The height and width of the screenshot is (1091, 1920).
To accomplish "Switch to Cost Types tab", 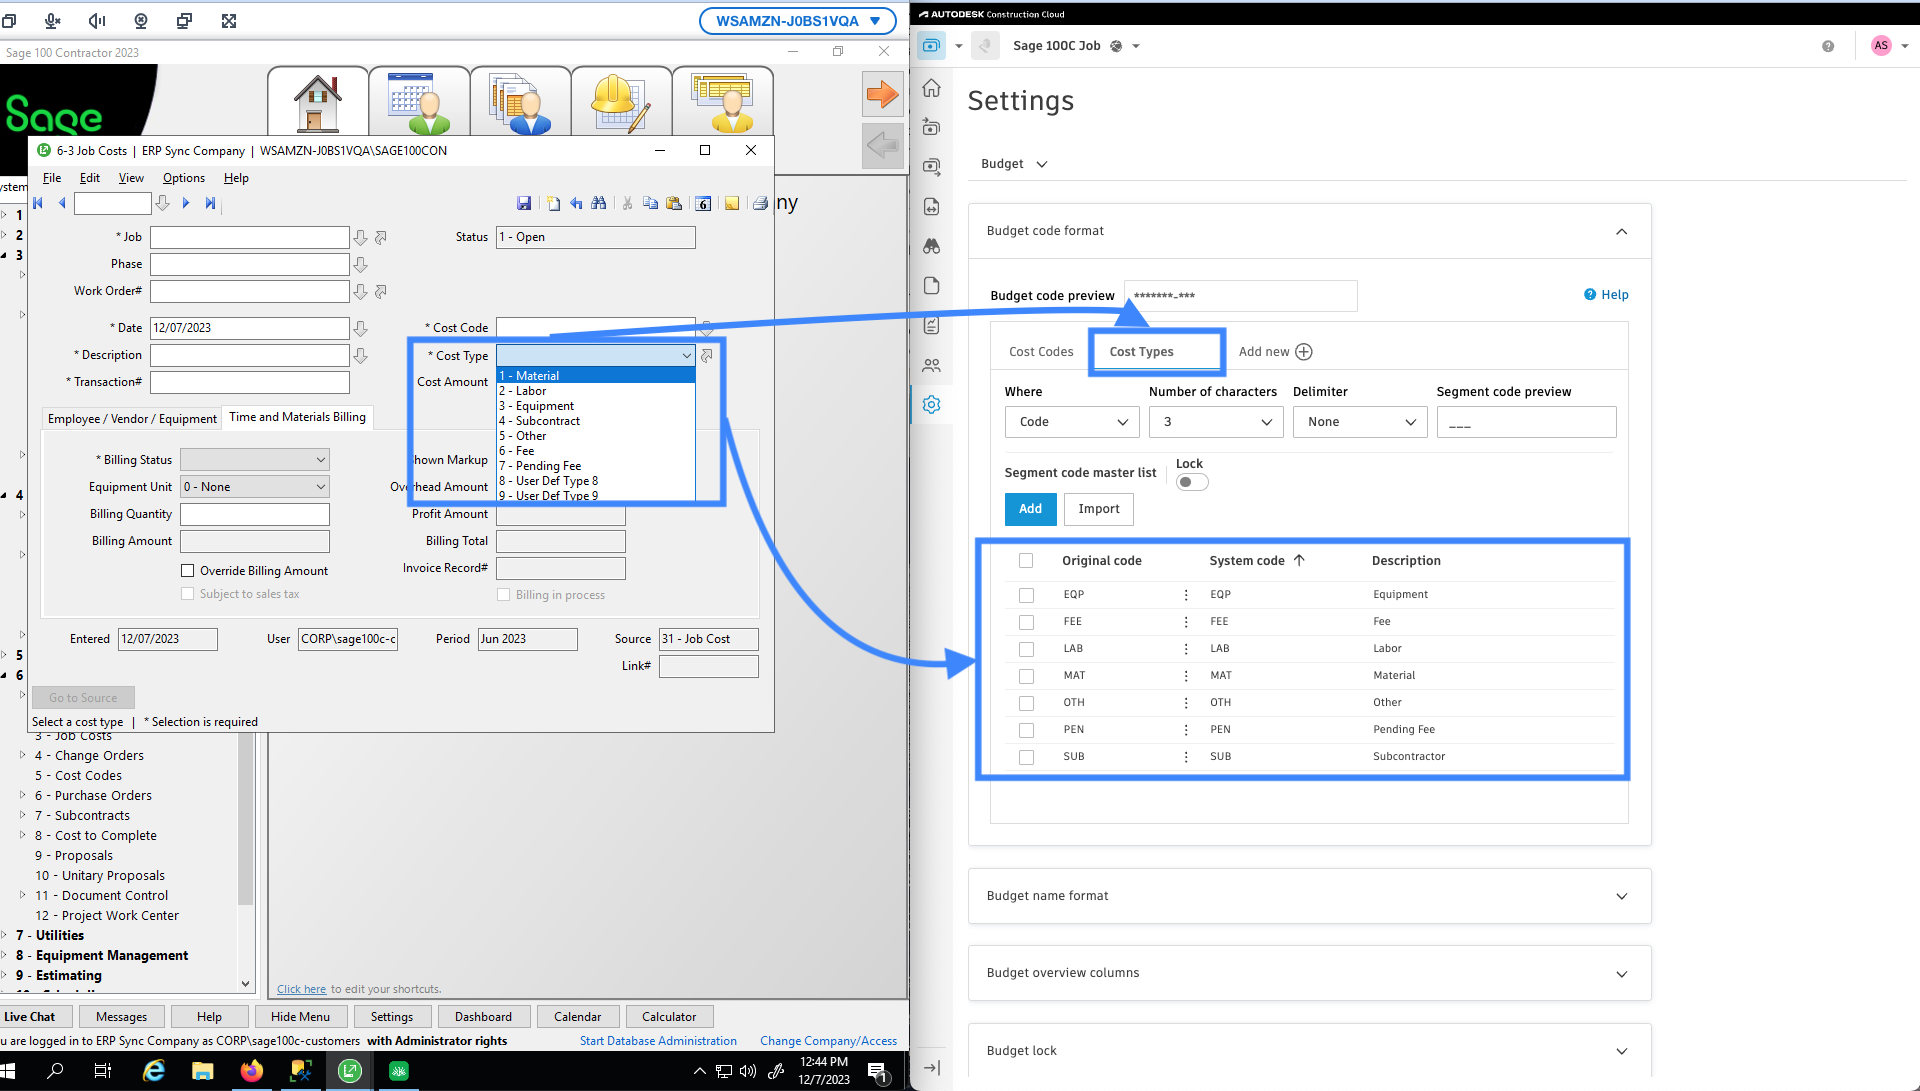I will pos(1141,352).
